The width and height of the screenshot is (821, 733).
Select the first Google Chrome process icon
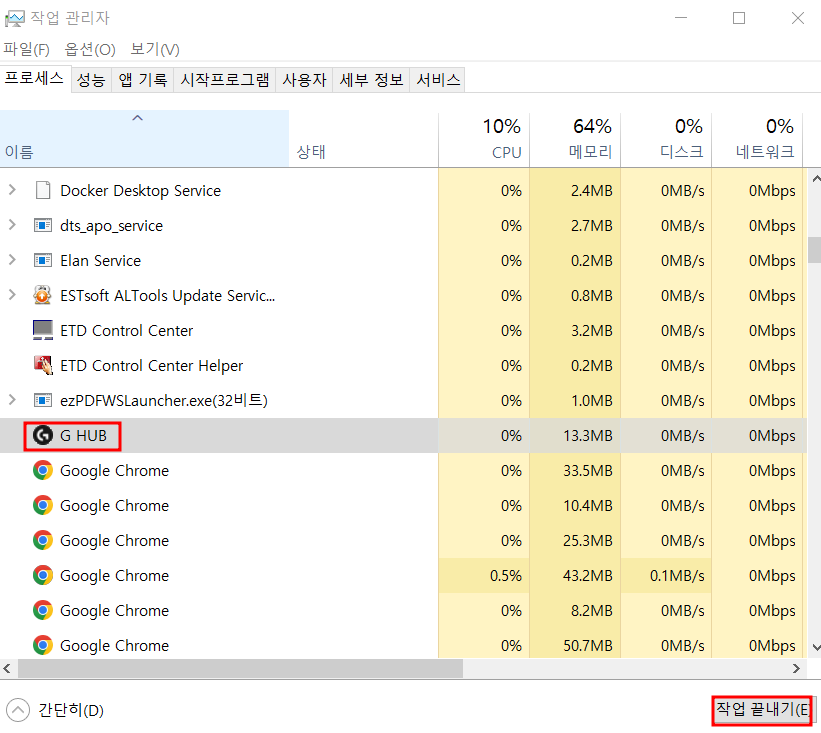[x=42, y=470]
